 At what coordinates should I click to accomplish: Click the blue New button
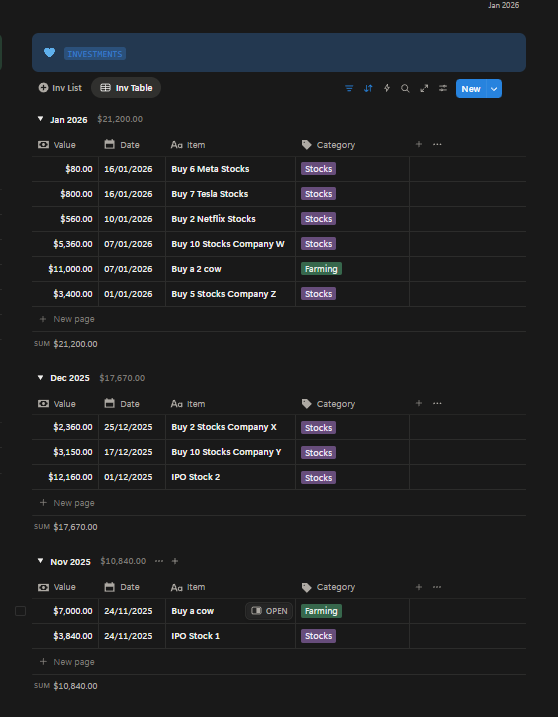[x=471, y=89]
